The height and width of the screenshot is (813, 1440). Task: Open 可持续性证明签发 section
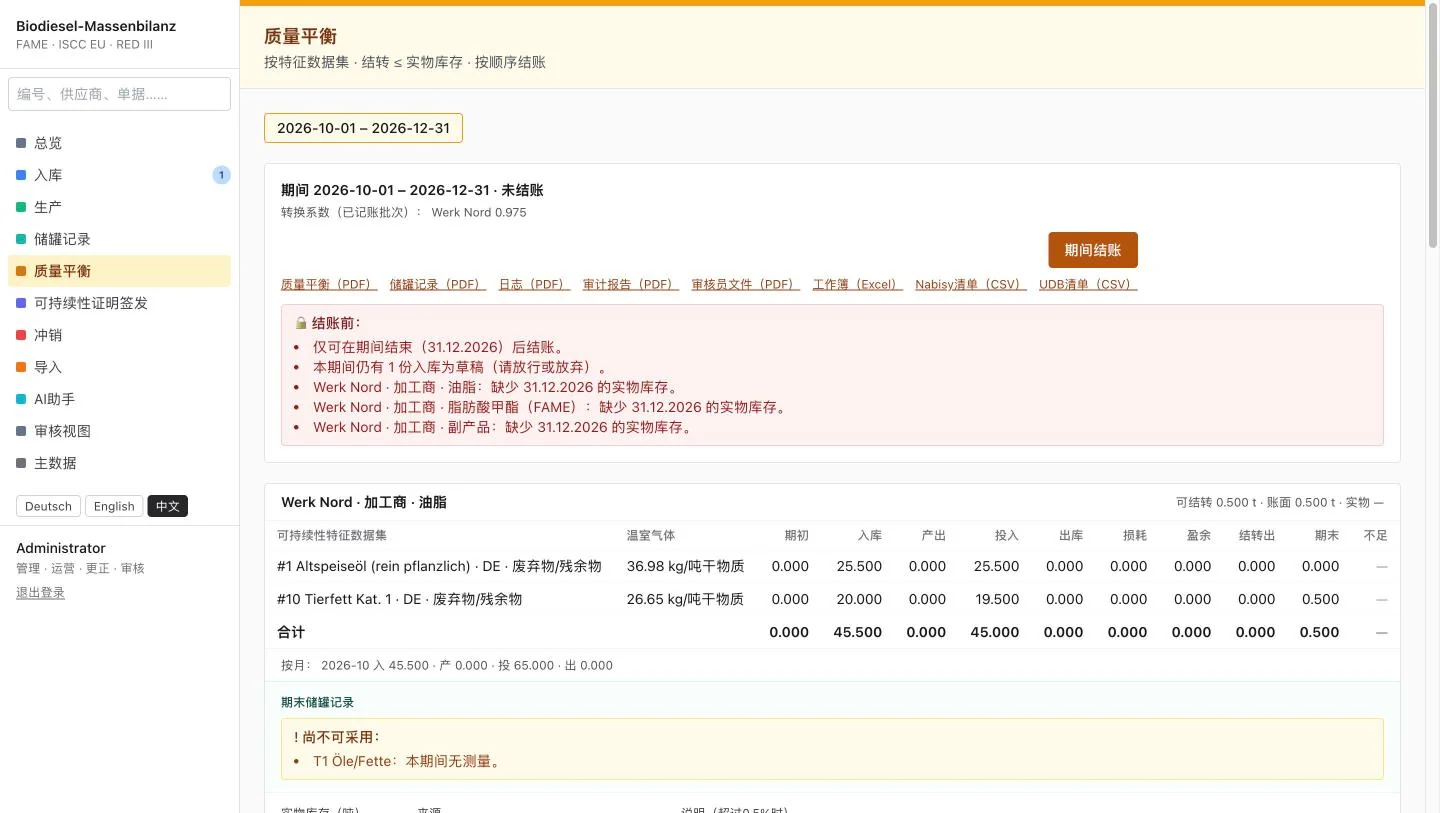point(119,303)
